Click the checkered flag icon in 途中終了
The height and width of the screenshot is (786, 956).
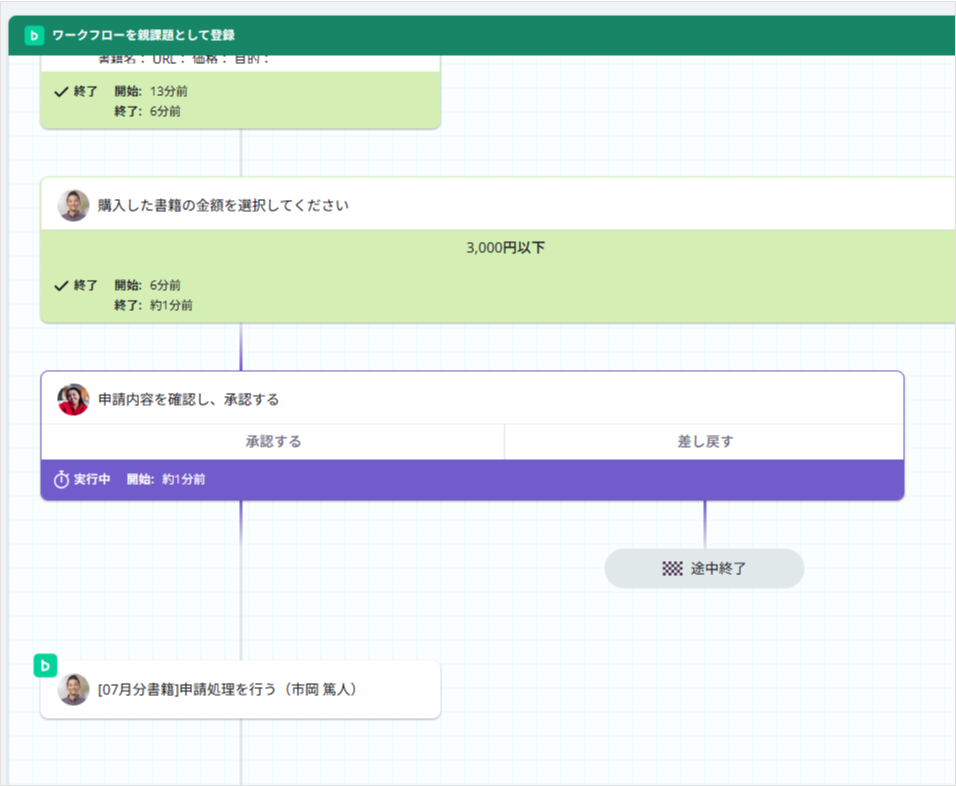672,569
